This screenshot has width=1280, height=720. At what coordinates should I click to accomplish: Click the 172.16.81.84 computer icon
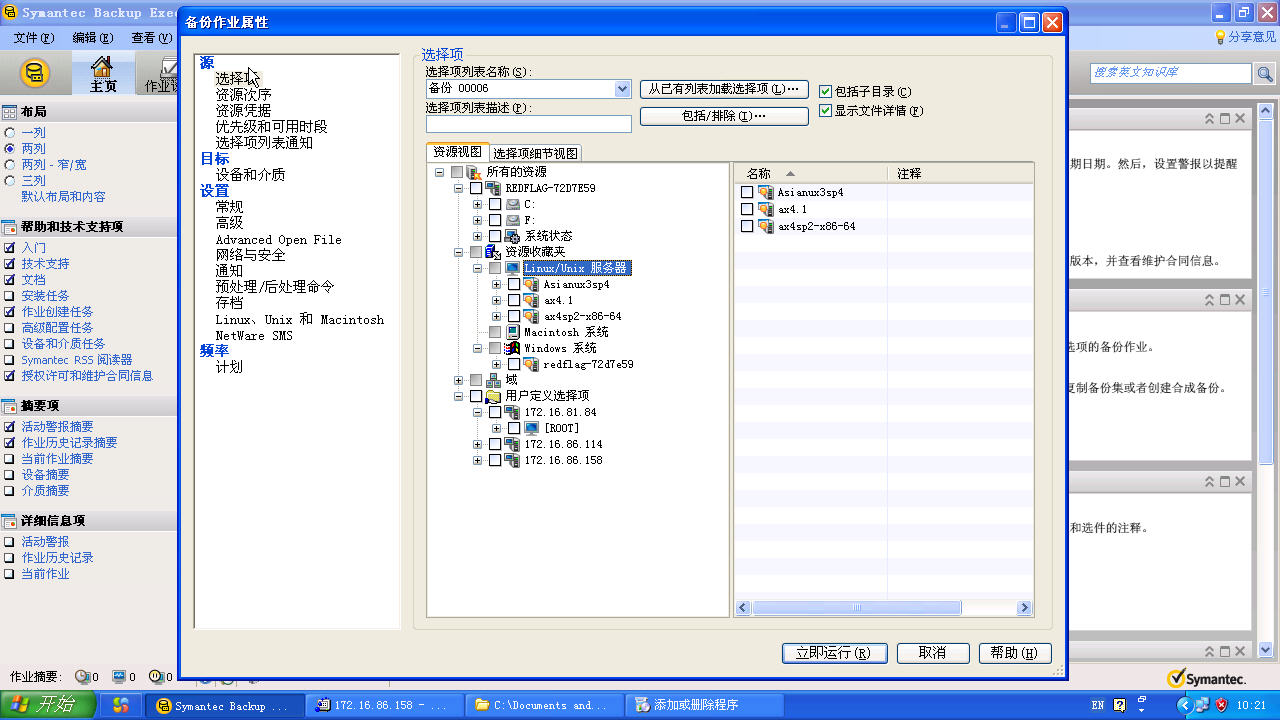coord(513,413)
